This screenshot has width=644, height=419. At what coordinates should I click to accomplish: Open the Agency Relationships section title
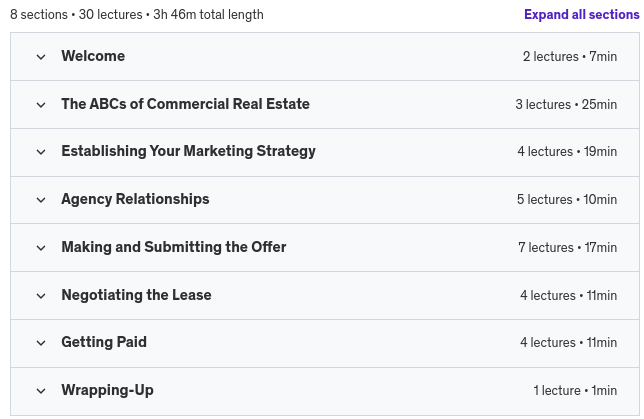point(135,199)
